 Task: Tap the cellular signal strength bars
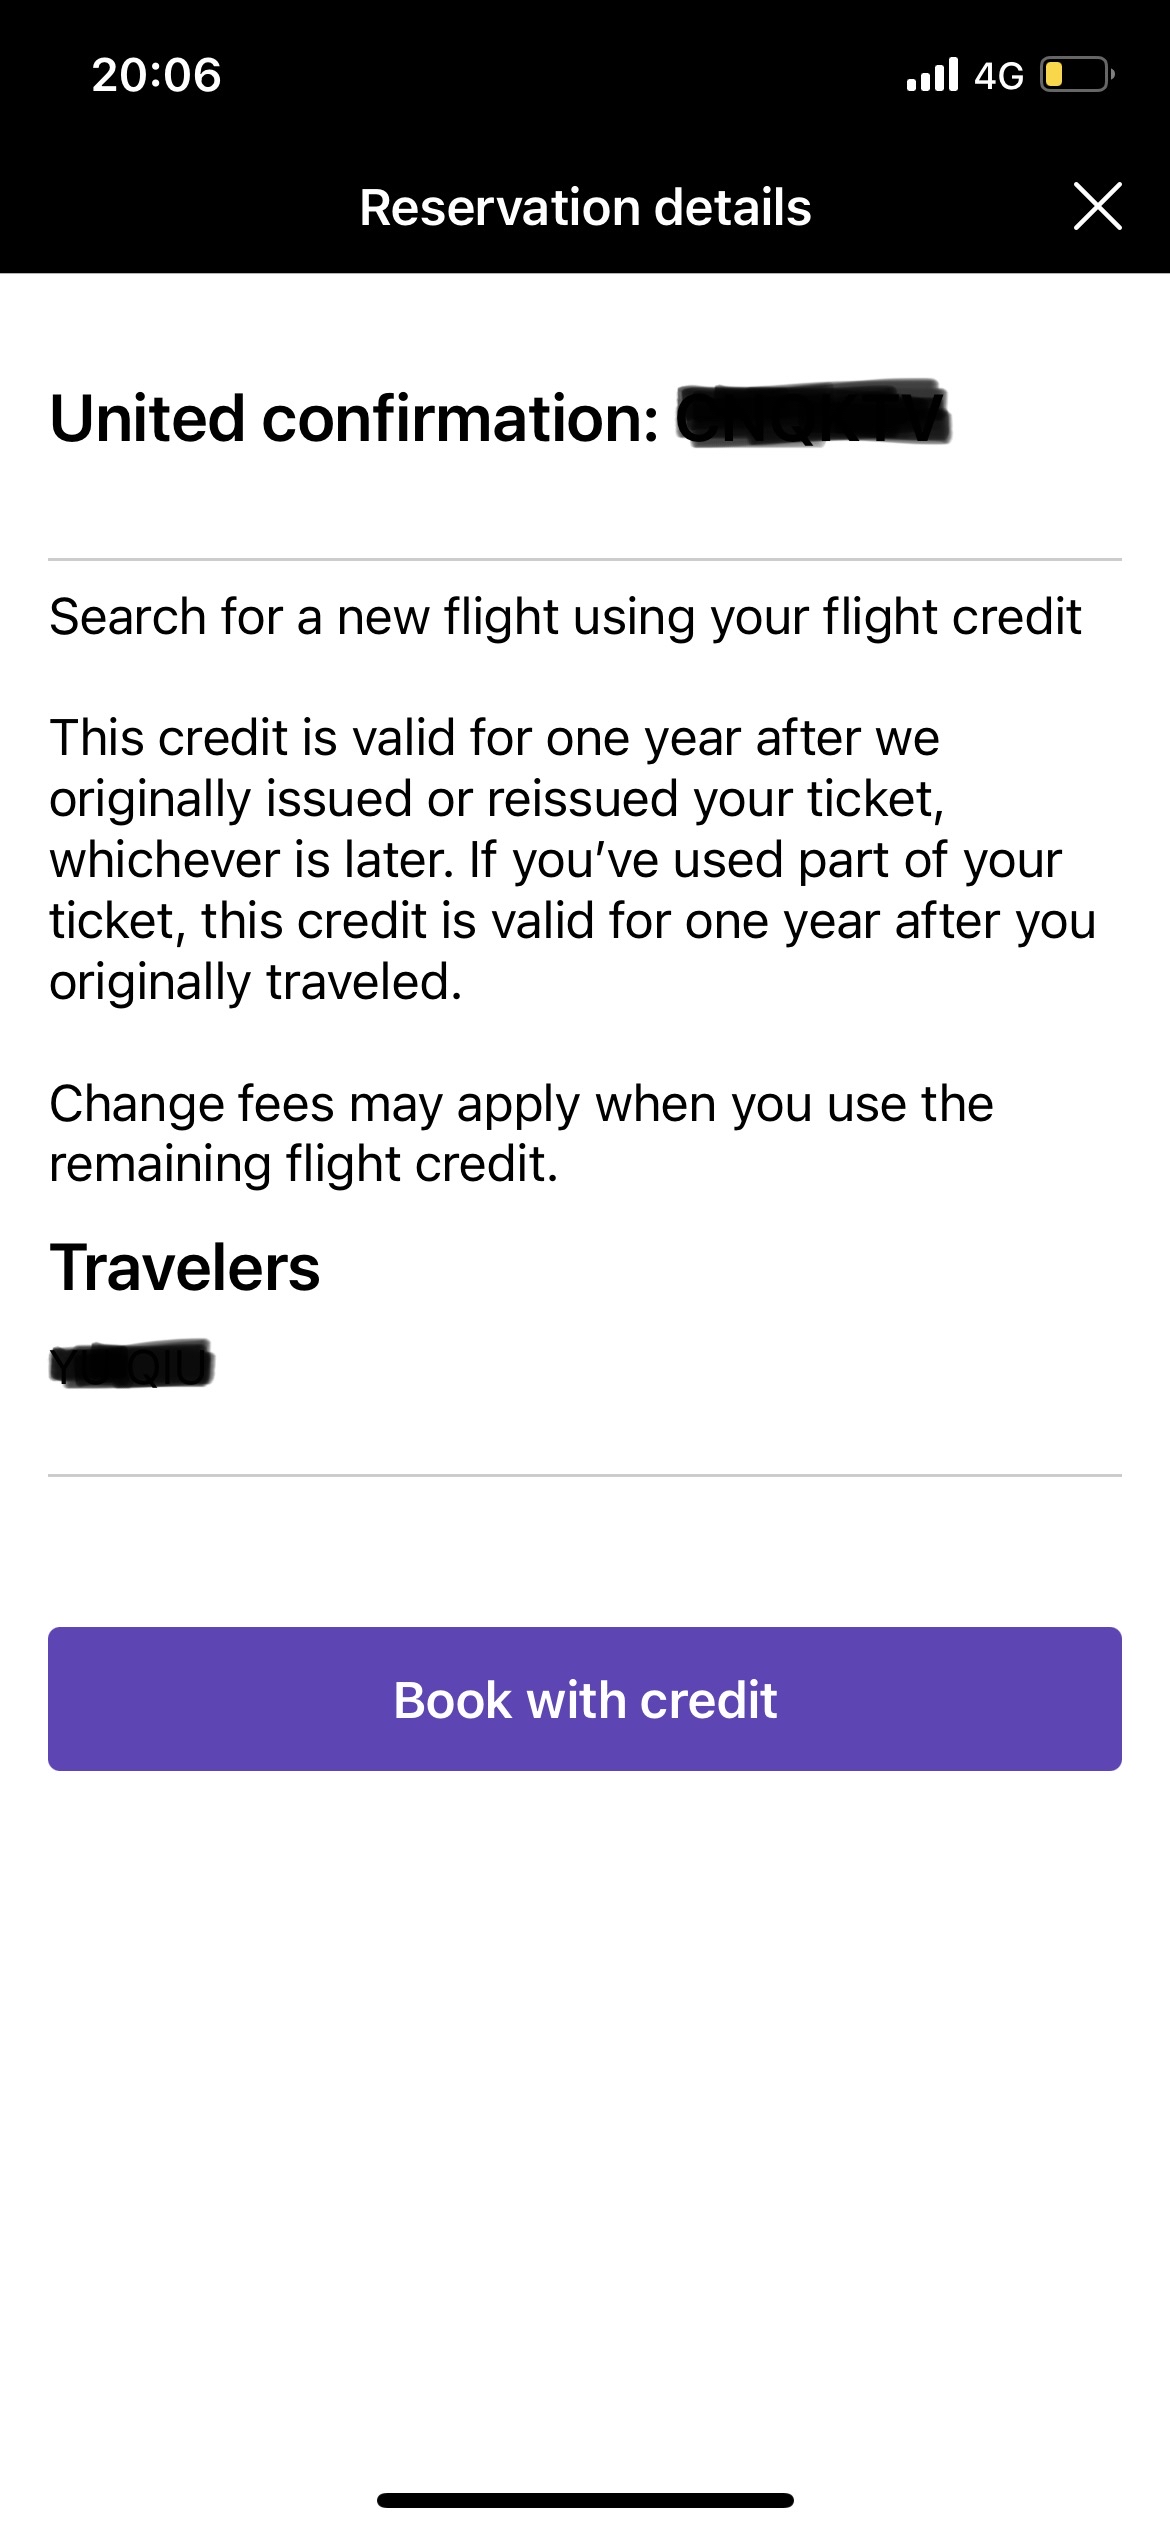click(x=932, y=75)
